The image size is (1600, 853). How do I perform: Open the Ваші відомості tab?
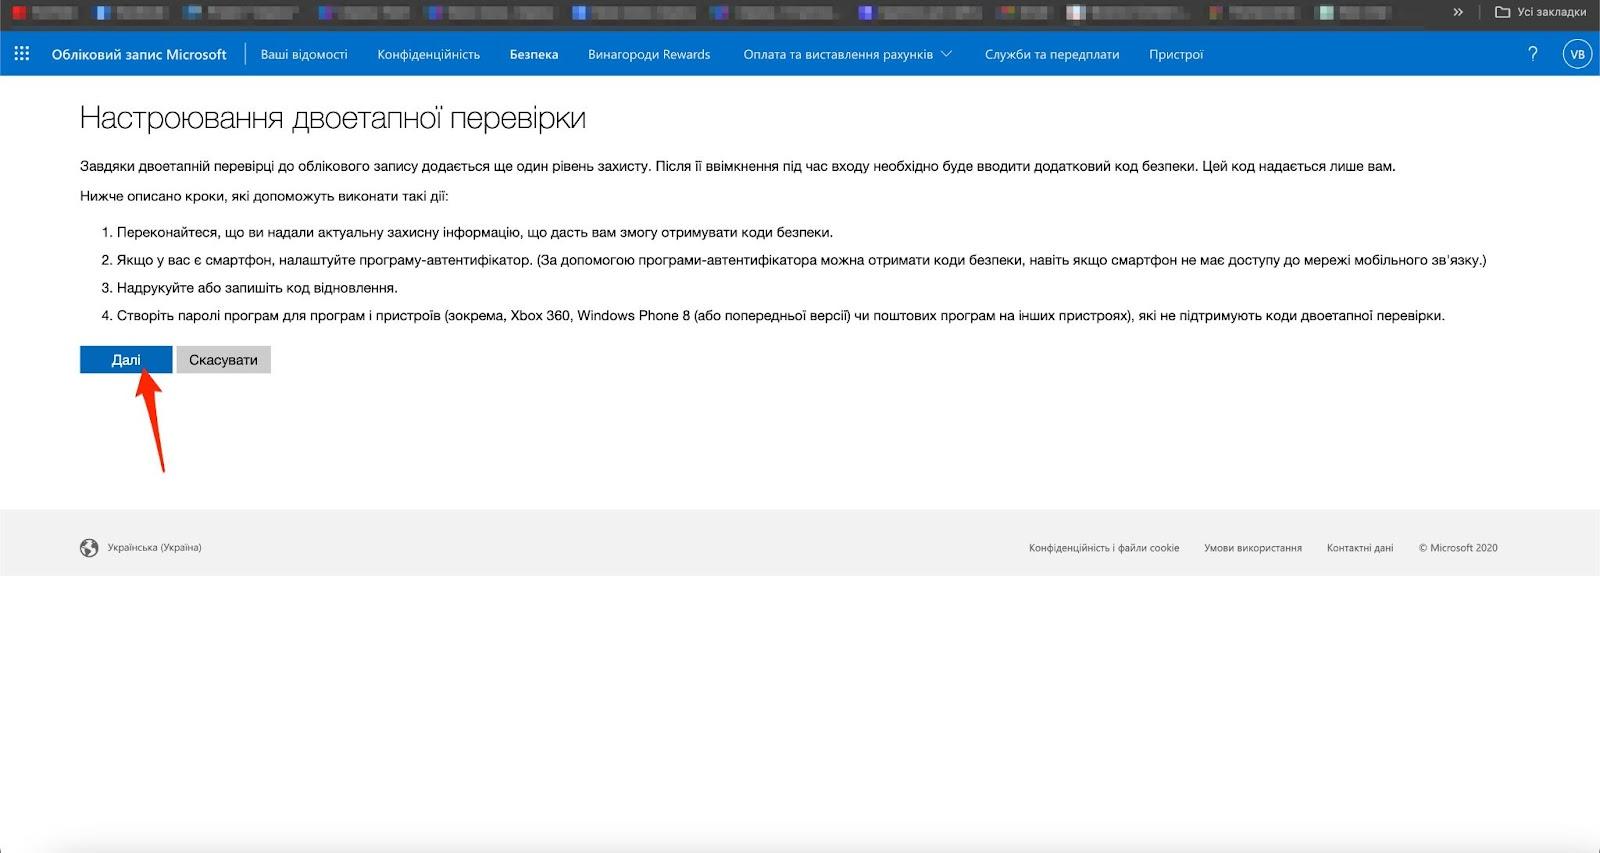click(304, 54)
